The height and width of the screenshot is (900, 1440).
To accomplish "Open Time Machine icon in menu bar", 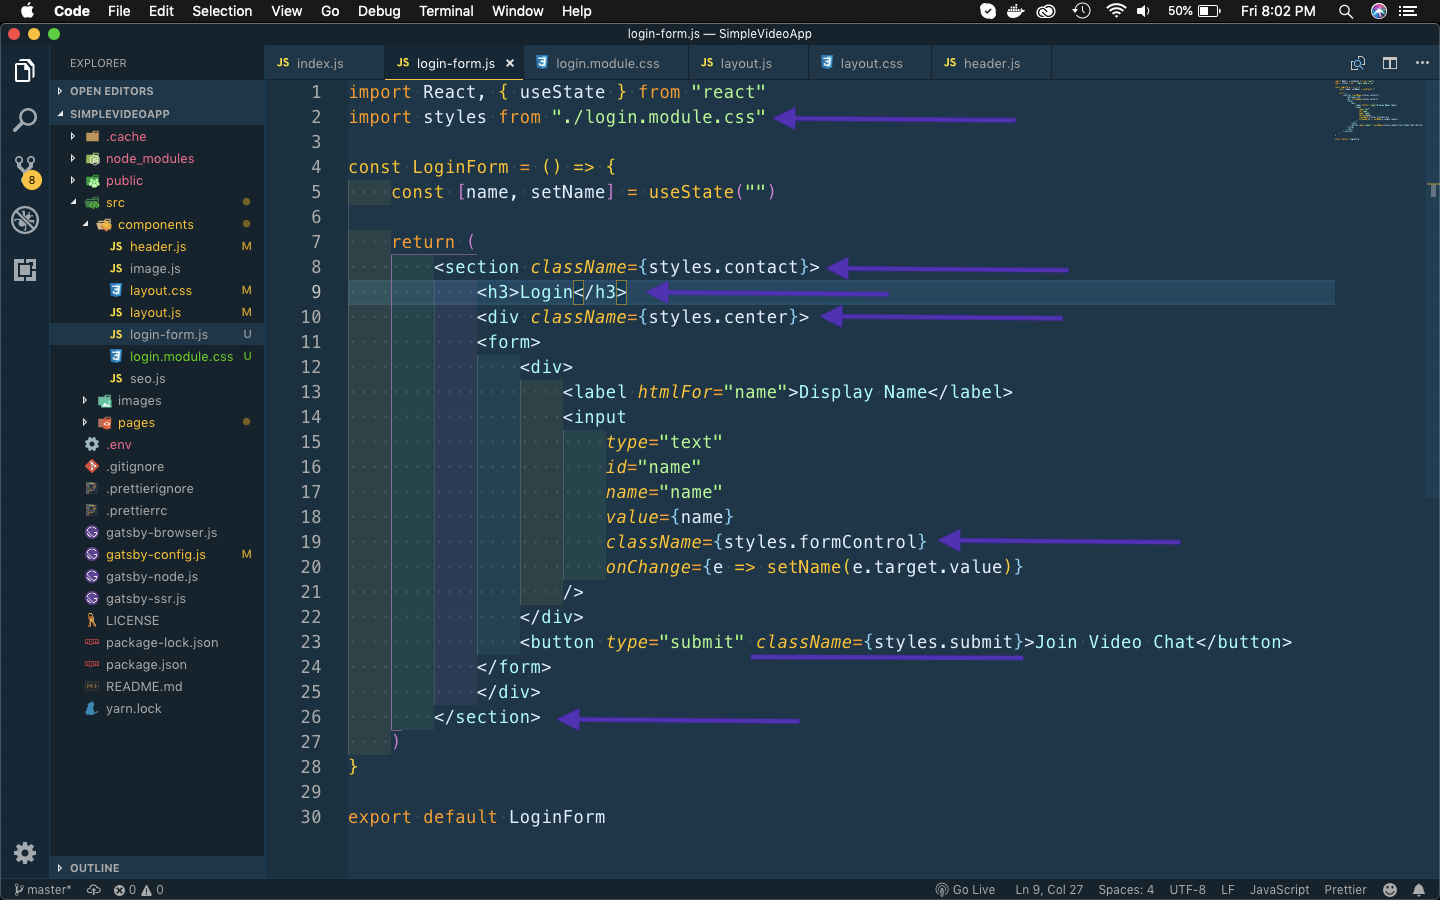I will [1082, 11].
